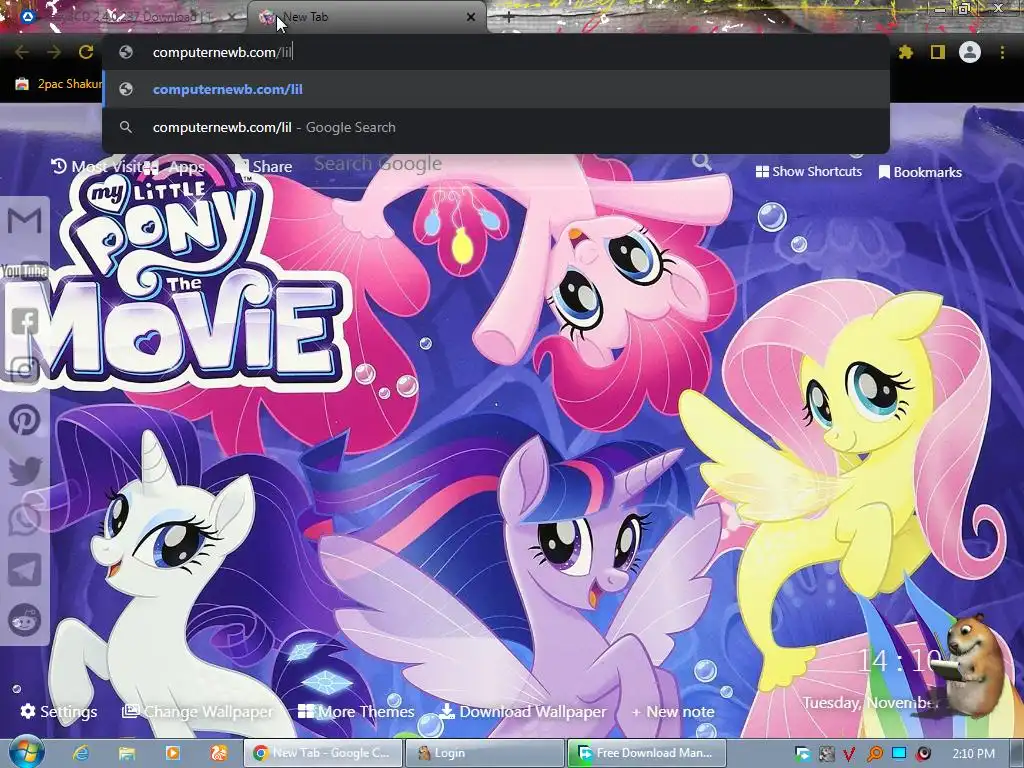Open Chrome side panel icon

point(938,52)
